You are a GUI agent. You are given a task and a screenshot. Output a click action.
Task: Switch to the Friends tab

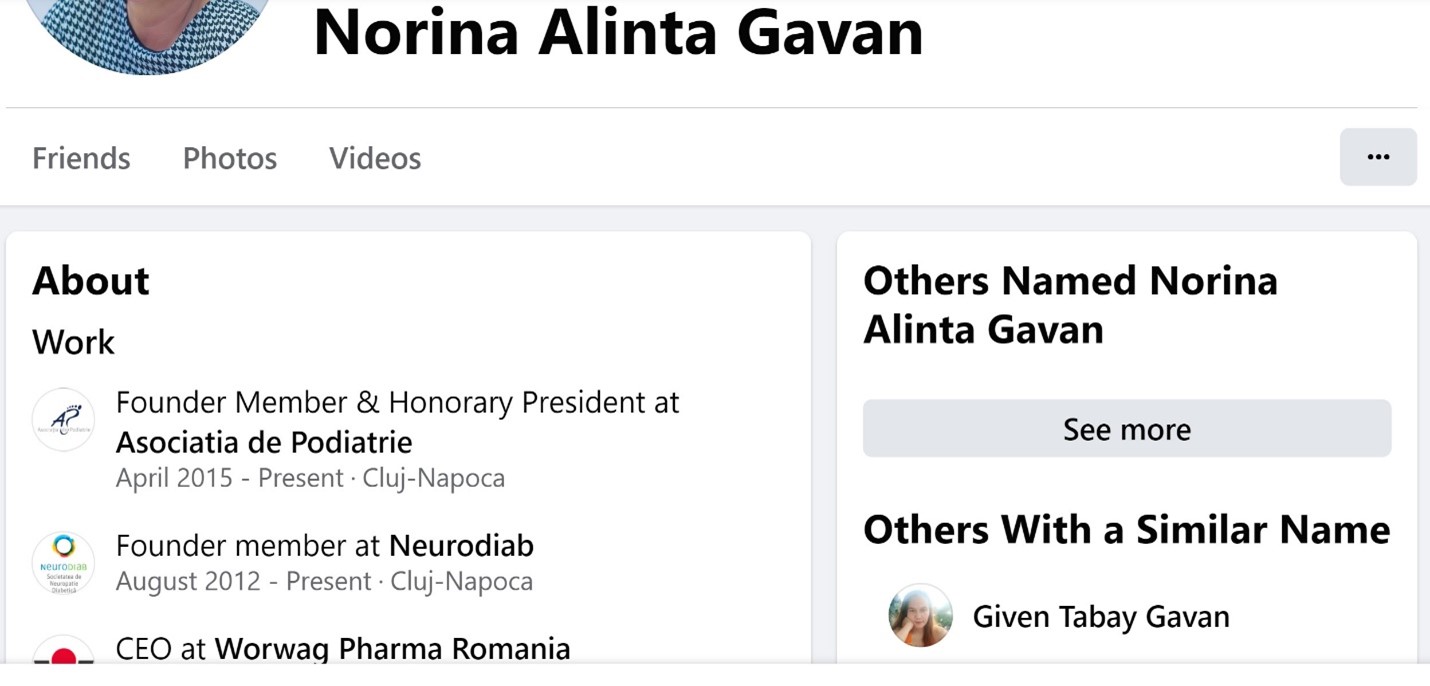coord(81,158)
